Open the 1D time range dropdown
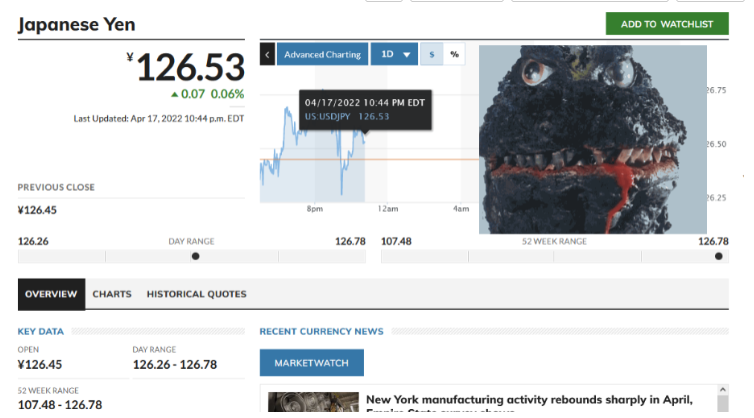 coord(394,54)
